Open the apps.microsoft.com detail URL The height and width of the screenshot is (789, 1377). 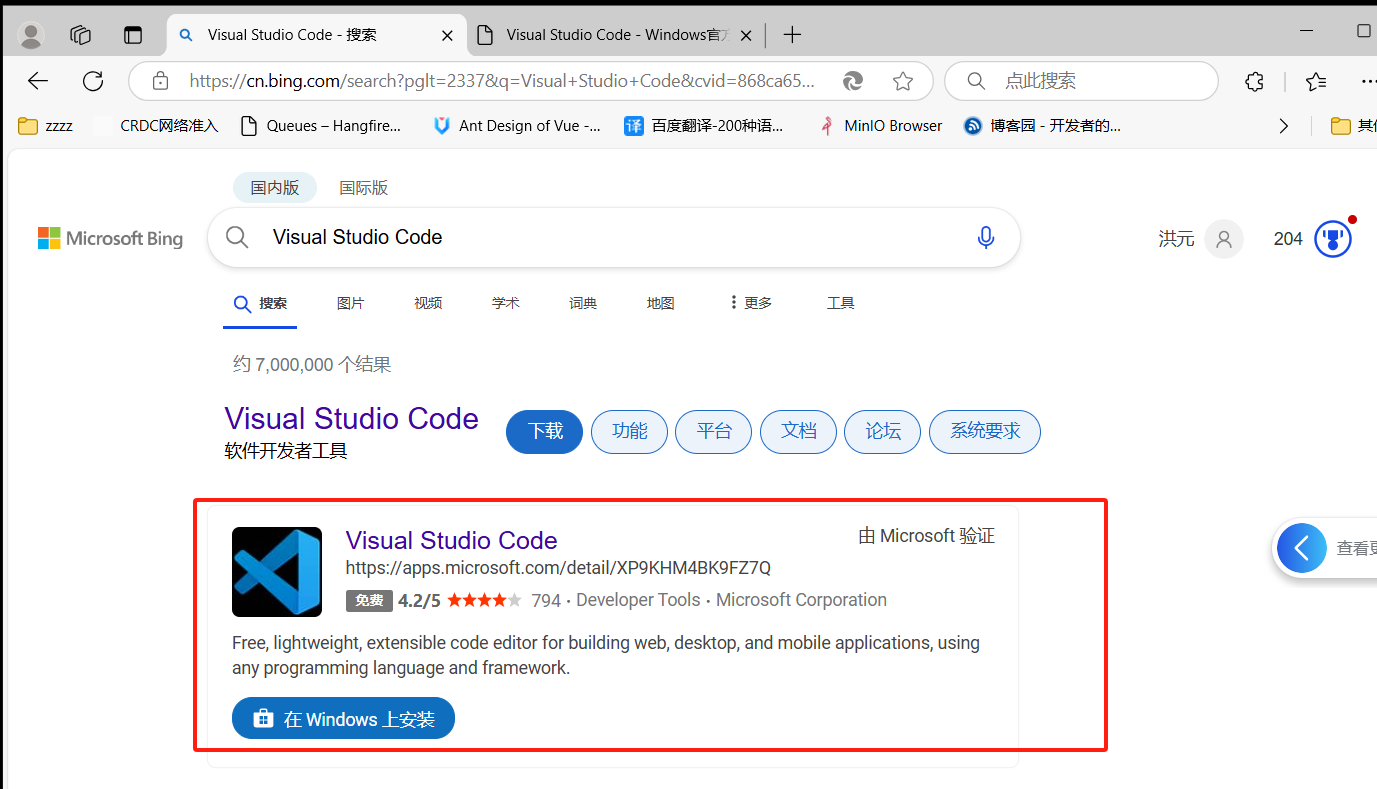tap(558, 568)
